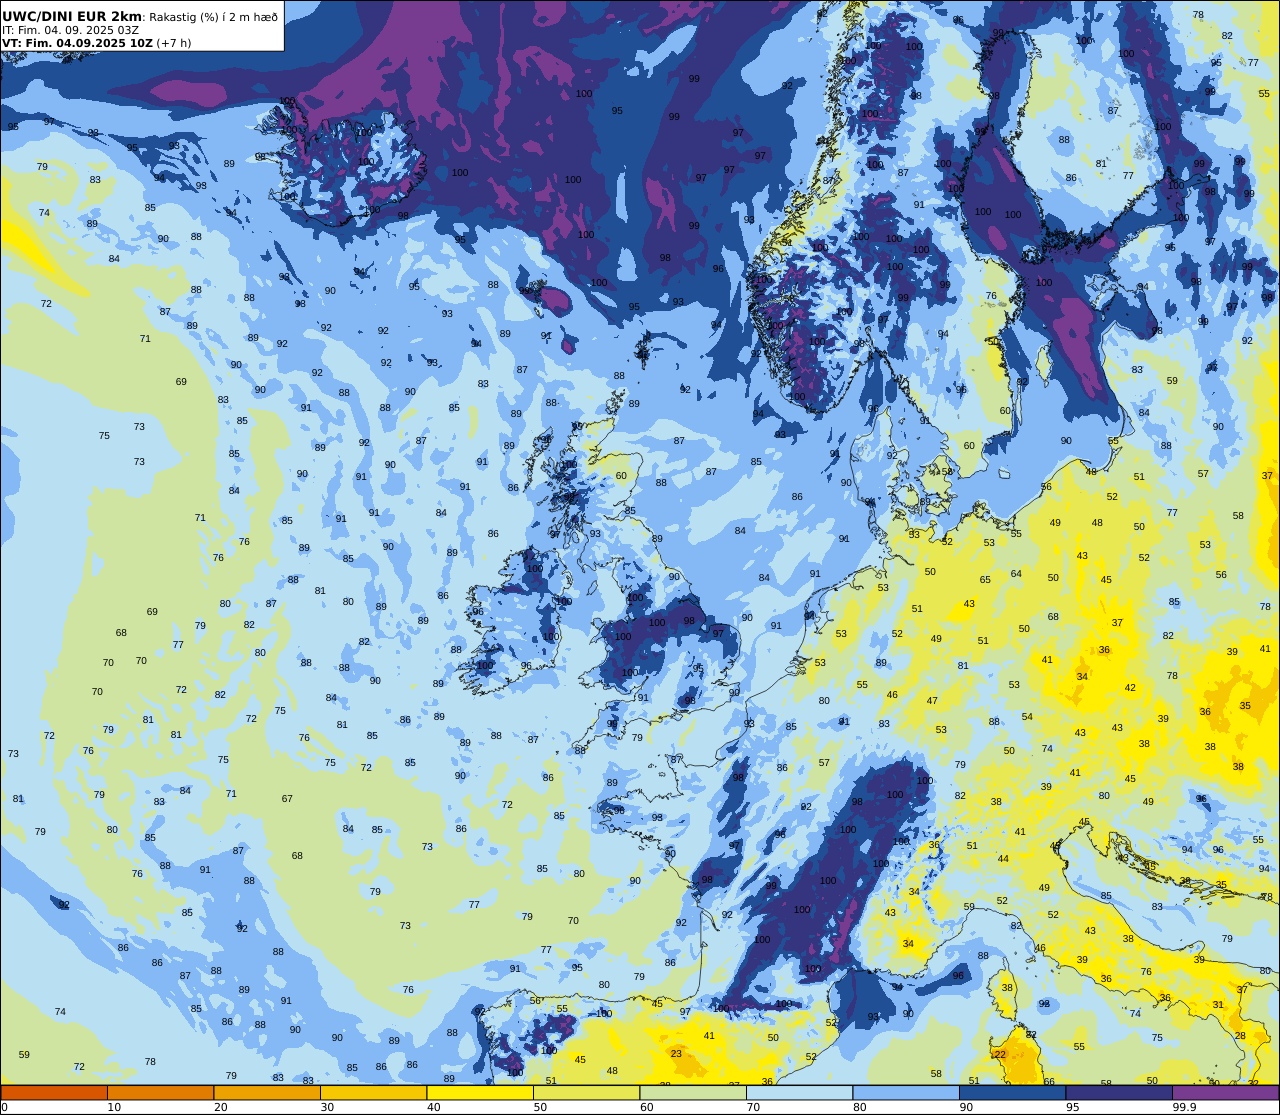
Task: Click the '99.9' legend scale label
Action: pyautogui.click(x=1185, y=1107)
